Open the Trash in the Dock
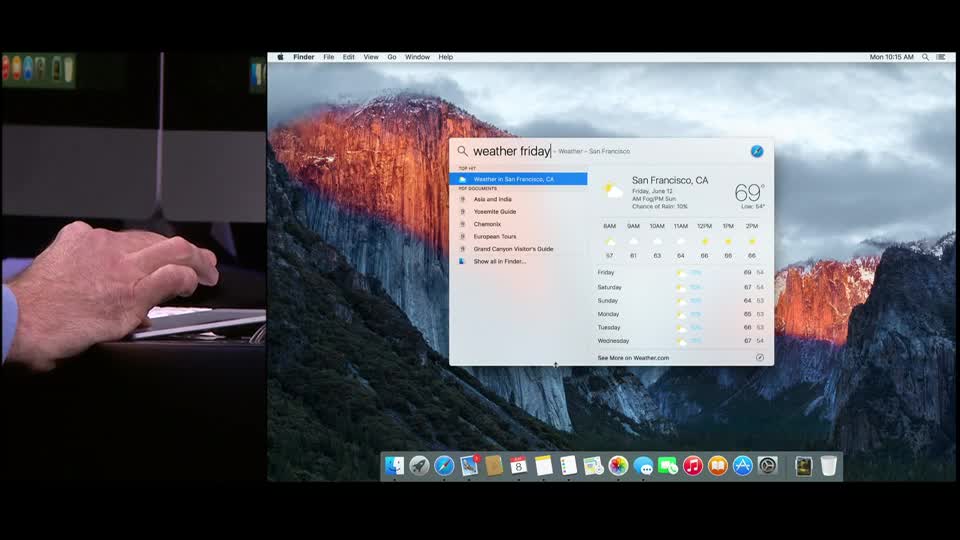This screenshot has height=540, width=960. [x=829, y=466]
